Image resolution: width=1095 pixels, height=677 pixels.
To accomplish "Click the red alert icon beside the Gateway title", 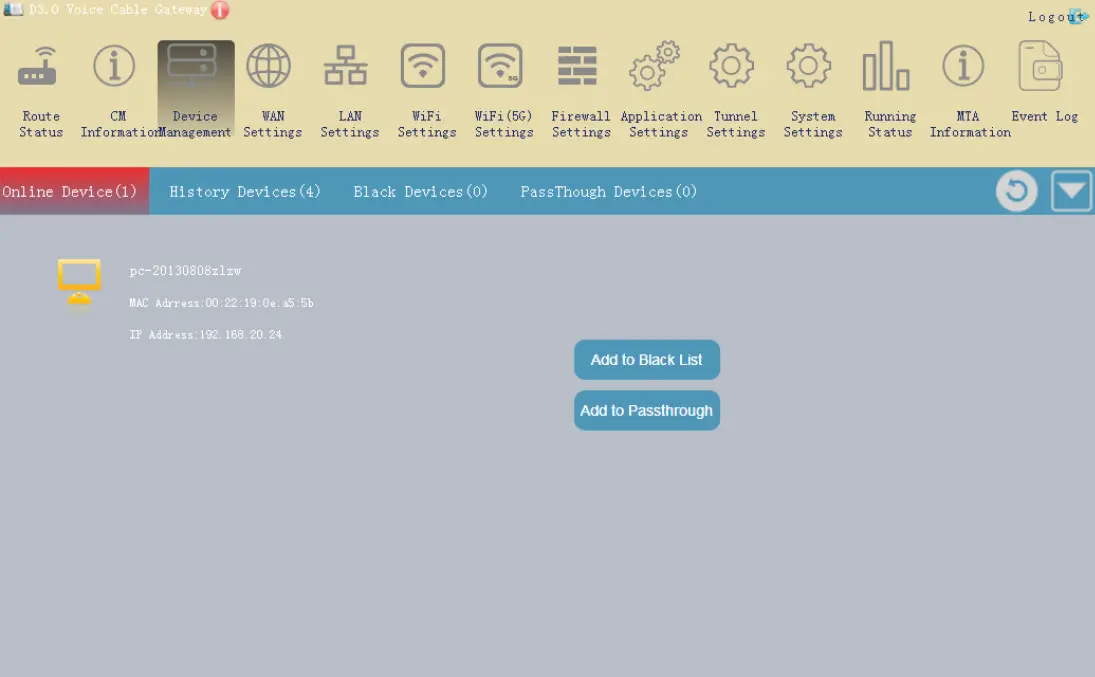I will point(220,10).
